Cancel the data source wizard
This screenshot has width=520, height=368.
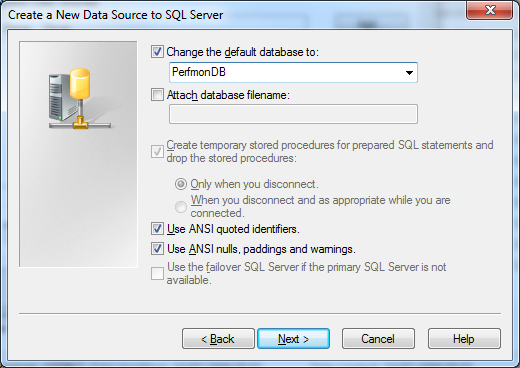point(378,339)
